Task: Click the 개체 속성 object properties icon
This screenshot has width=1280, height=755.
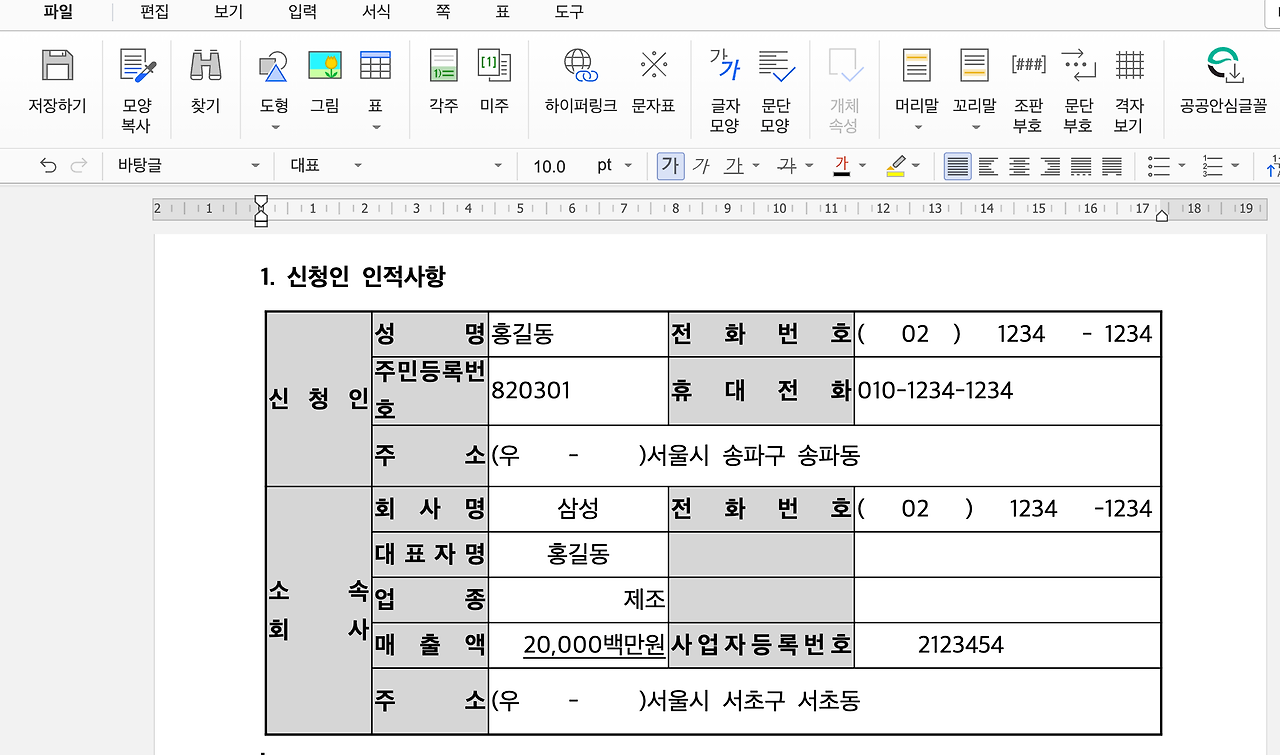Action: tap(845, 66)
